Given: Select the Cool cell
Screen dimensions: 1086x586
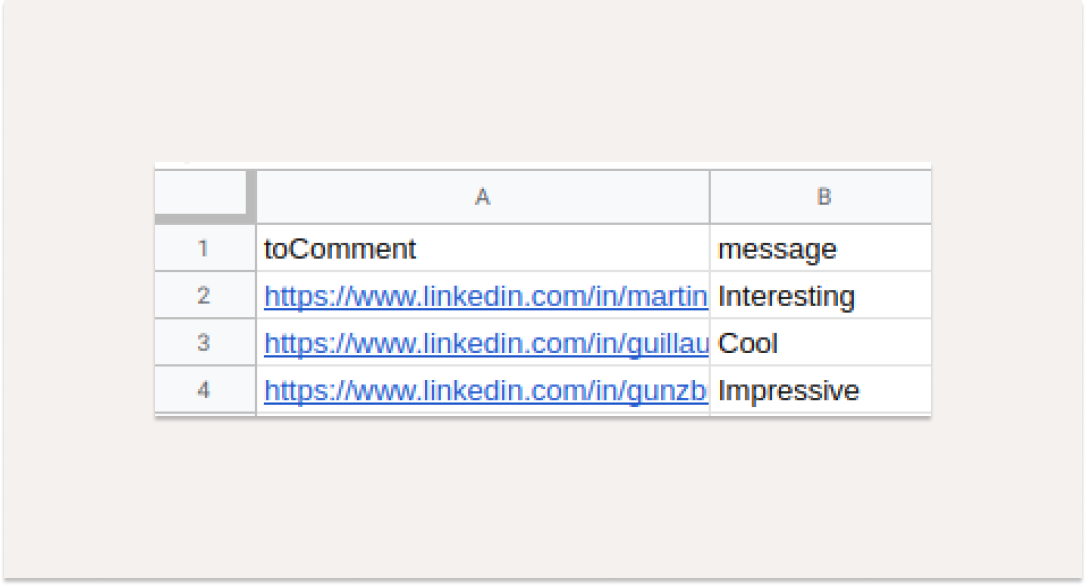Looking at the screenshot, I should coord(821,342).
